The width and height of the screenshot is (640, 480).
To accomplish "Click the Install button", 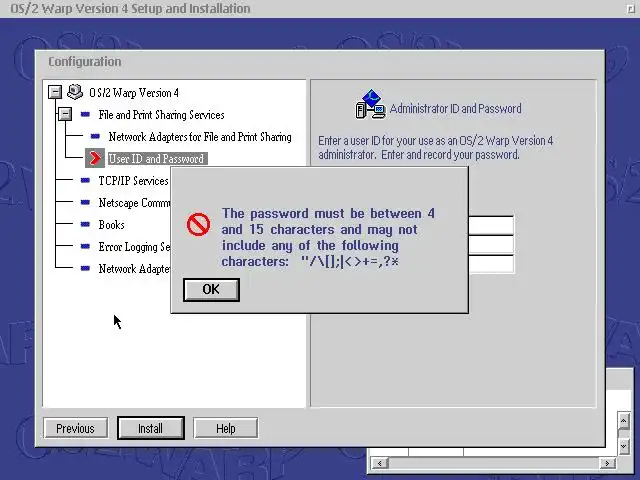I will coord(151,429).
